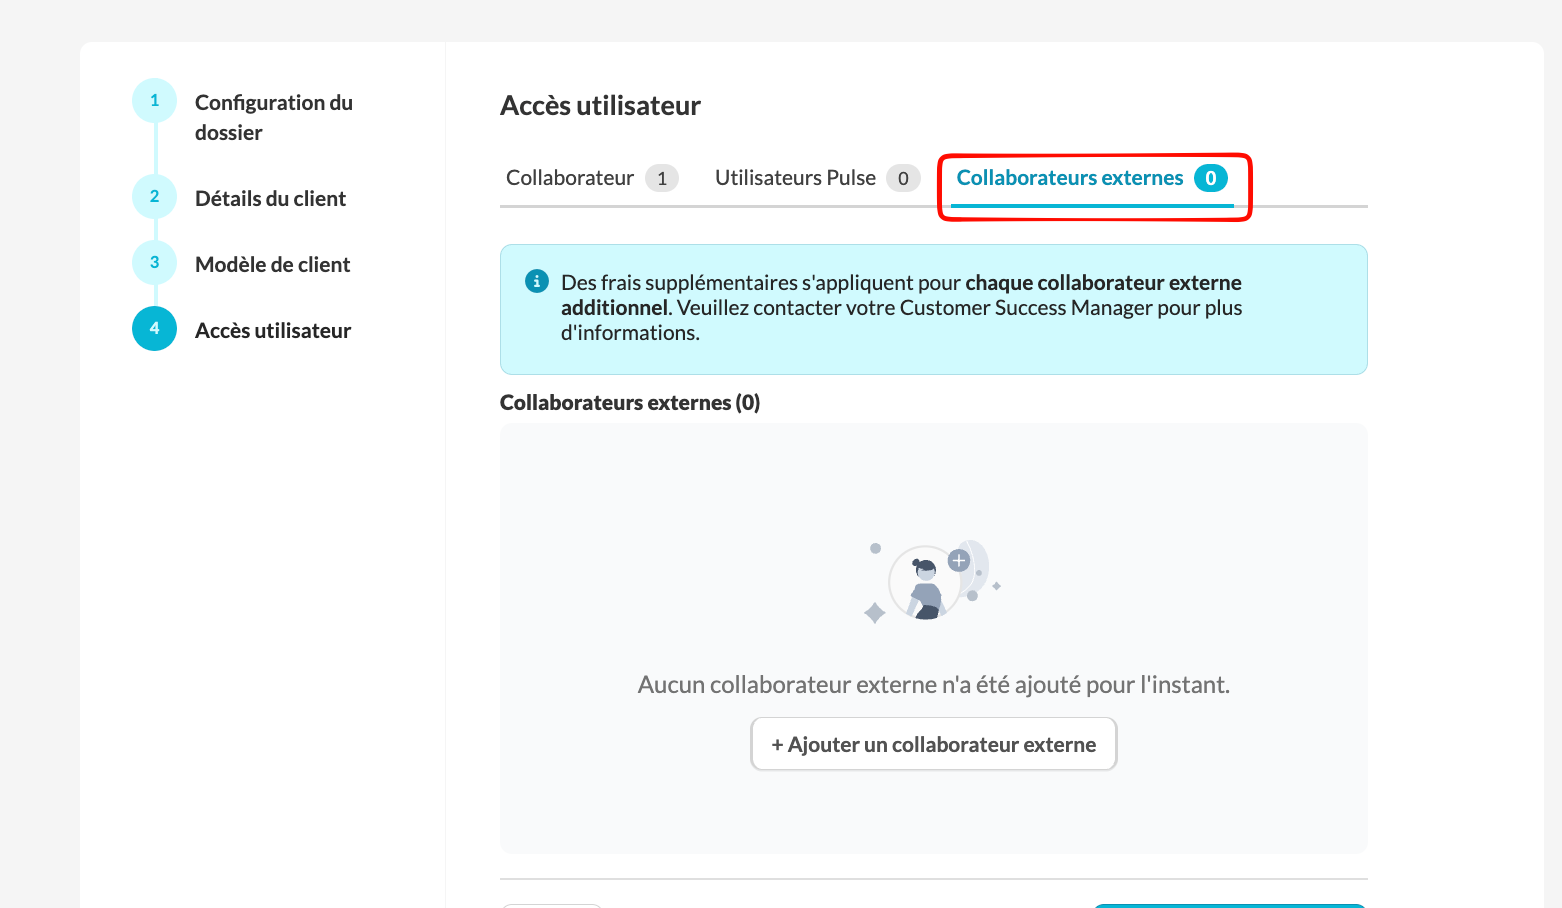This screenshot has height=908, width=1562.
Task: Click the count badge on Collaborateur tab
Action: pyautogui.click(x=662, y=178)
